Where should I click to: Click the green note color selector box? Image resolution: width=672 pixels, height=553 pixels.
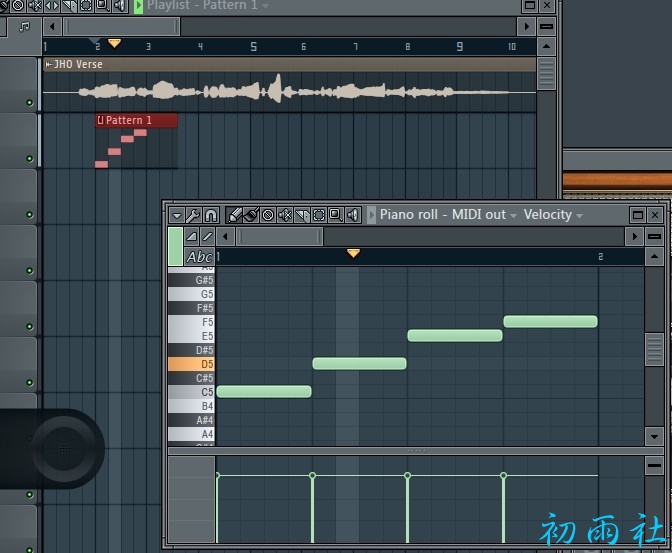point(175,246)
